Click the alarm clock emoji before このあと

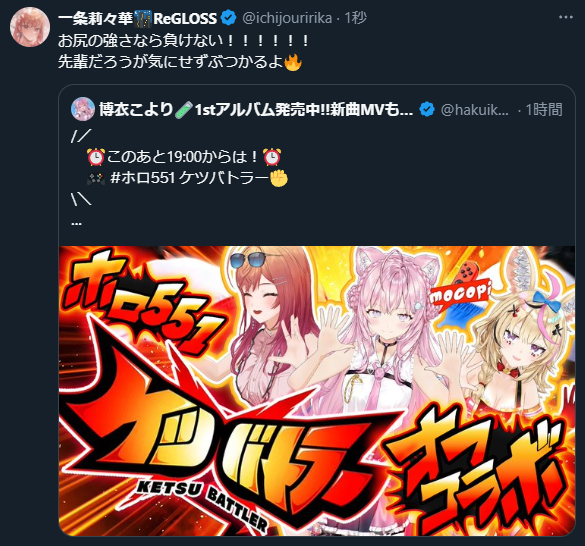tap(96, 157)
